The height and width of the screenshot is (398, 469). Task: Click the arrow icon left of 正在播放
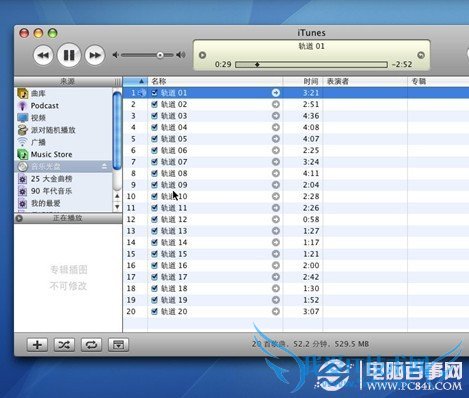[19, 218]
